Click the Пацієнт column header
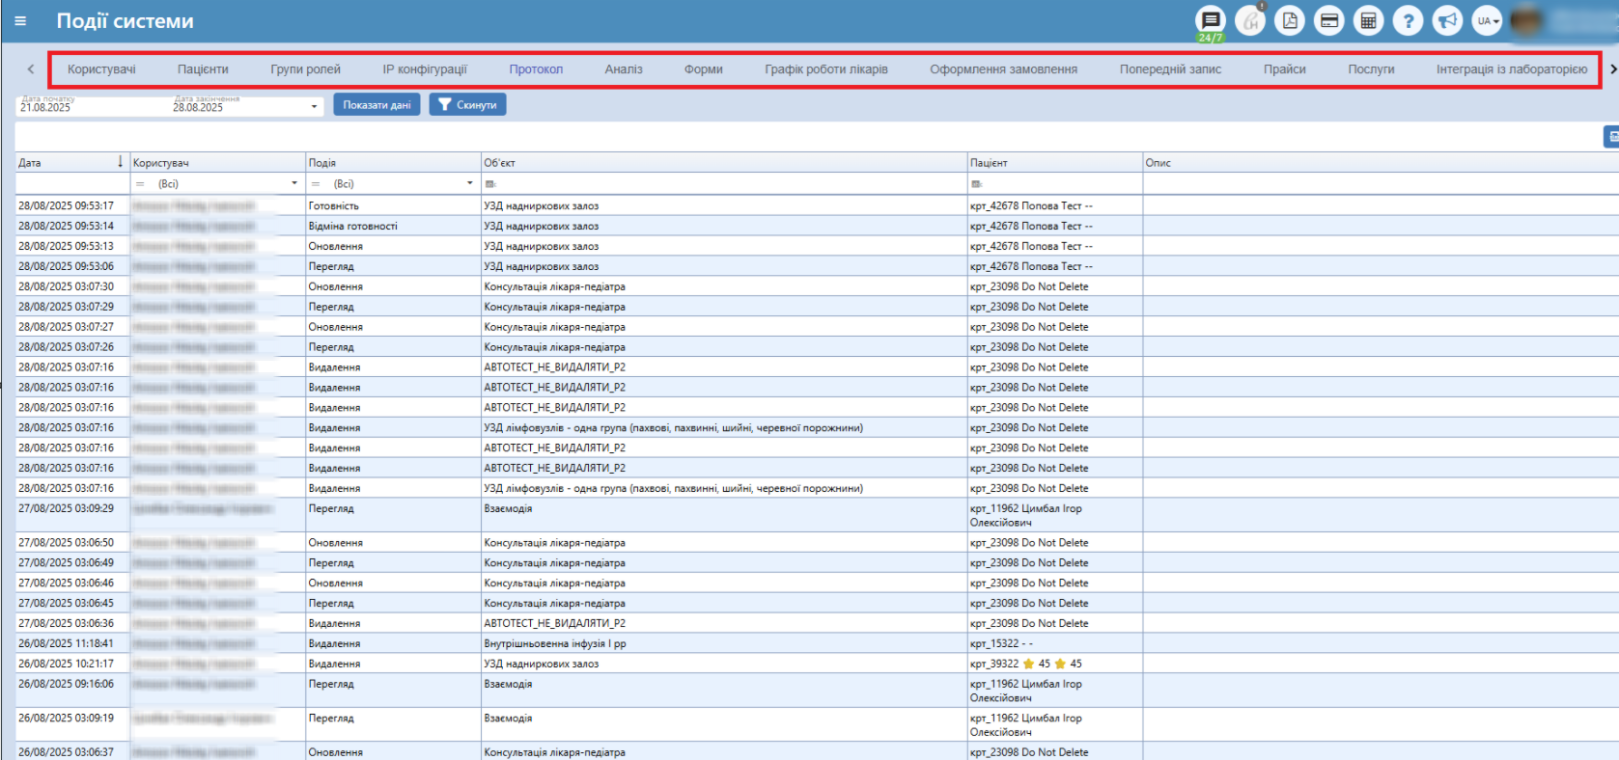 1055,162
